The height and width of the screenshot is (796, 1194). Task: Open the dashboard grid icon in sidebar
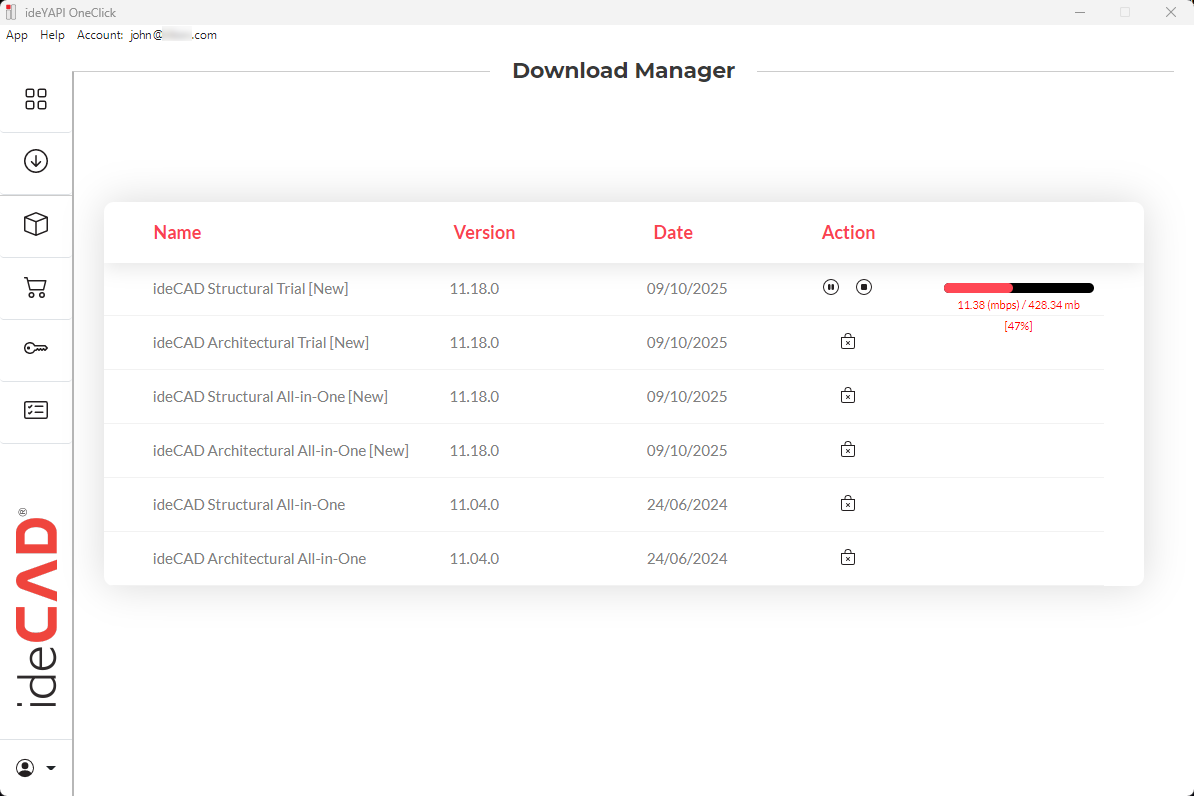click(x=36, y=99)
